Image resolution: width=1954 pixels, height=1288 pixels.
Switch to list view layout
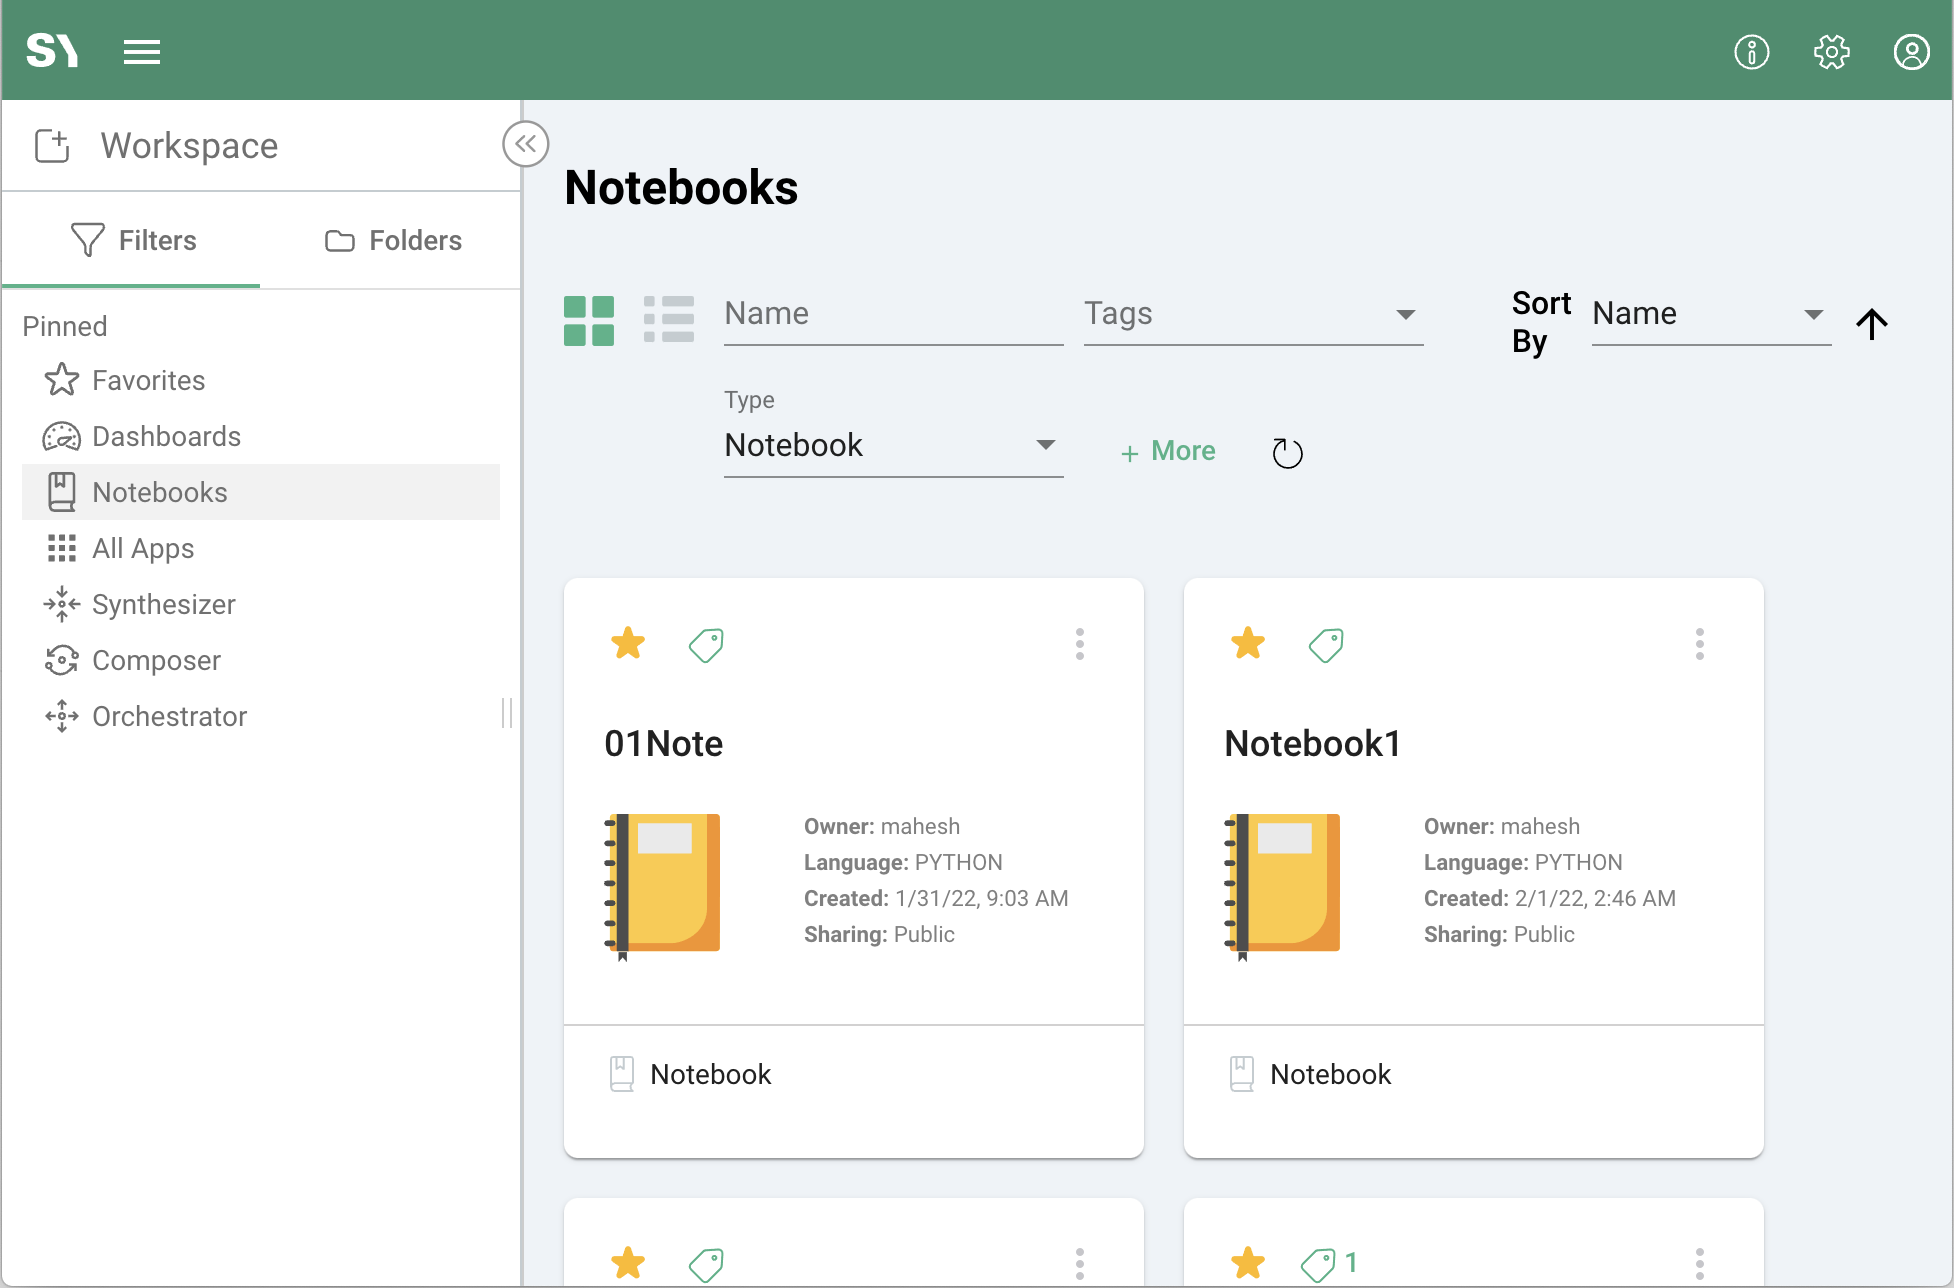(x=669, y=321)
